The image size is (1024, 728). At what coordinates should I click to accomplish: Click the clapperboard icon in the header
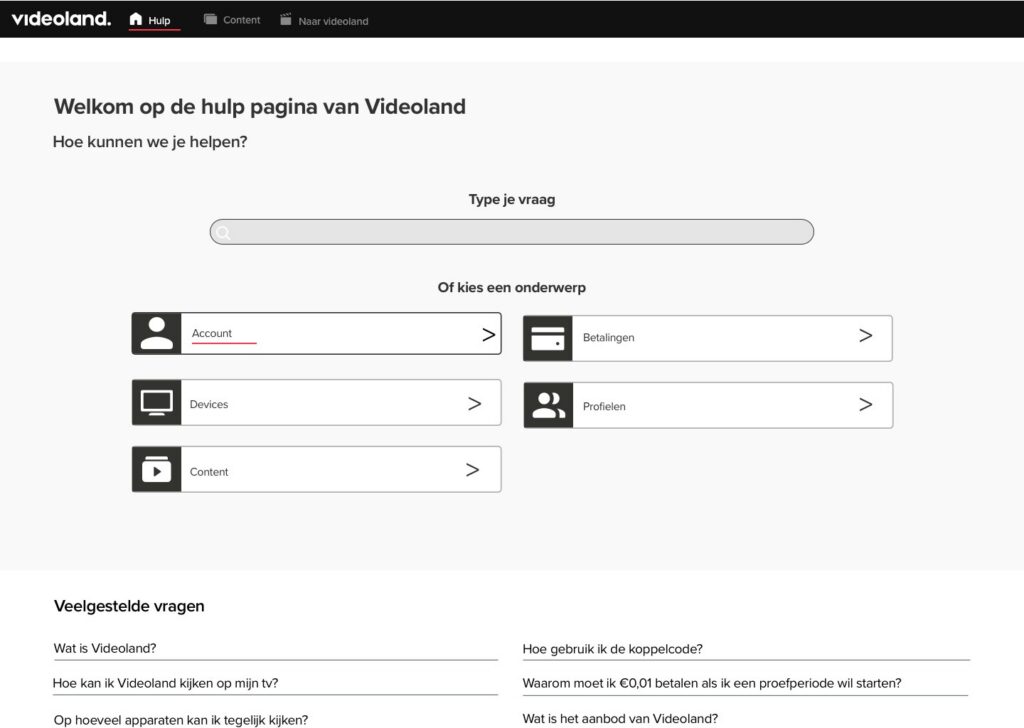[x=285, y=20]
